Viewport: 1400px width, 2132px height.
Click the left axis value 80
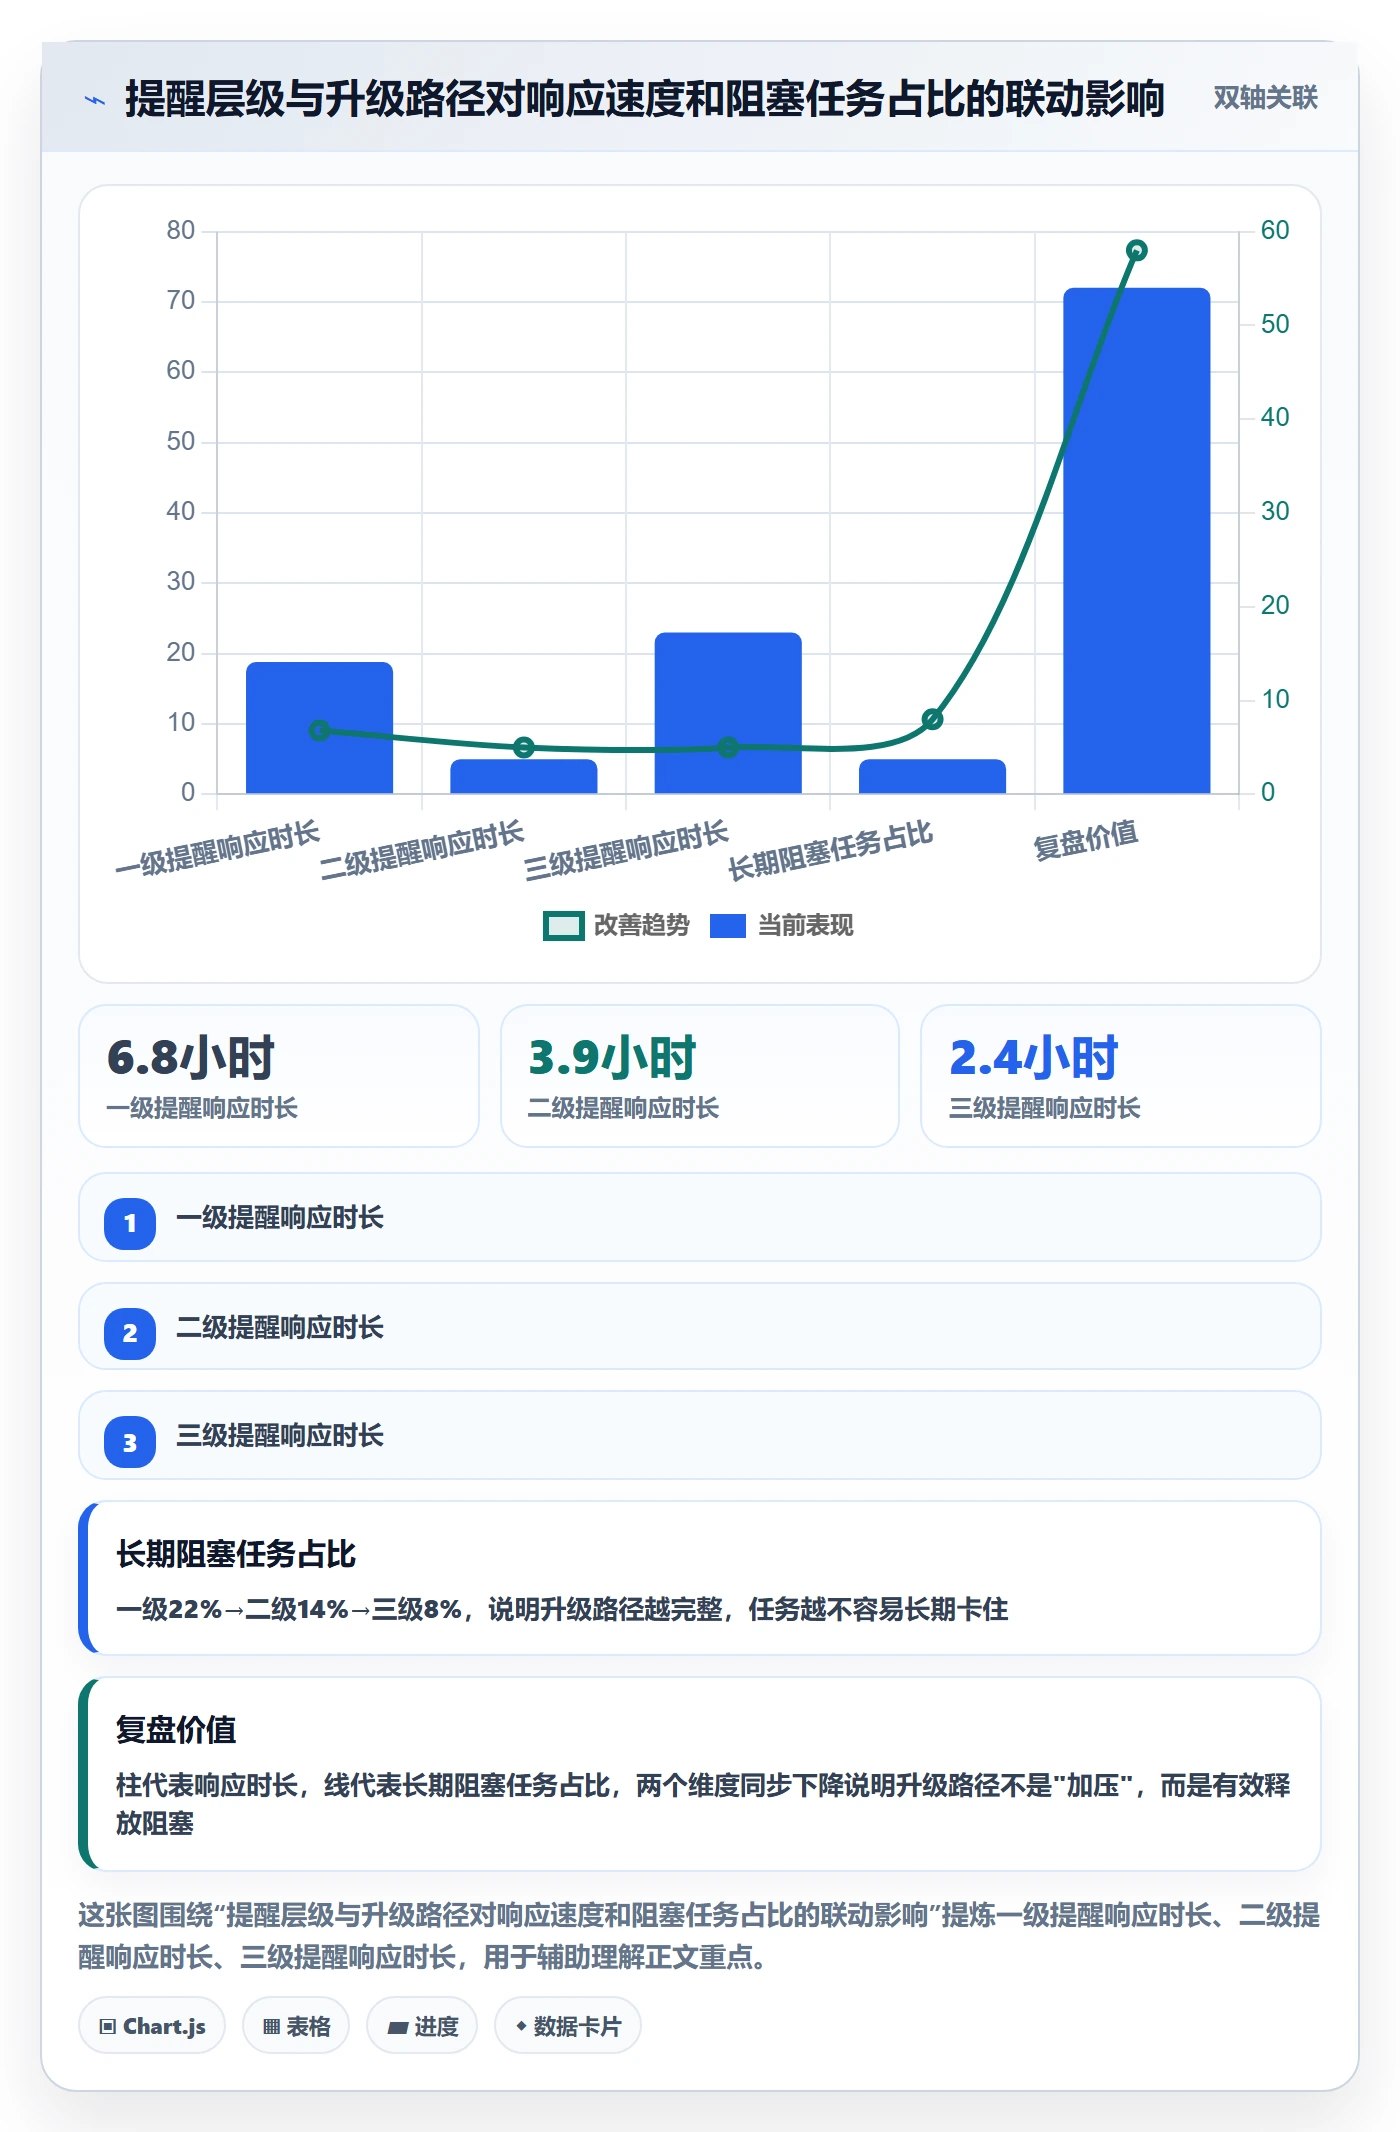click(181, 231)
